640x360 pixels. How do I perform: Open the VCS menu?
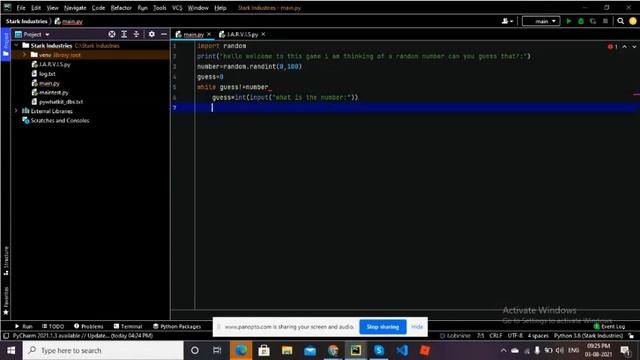(x=177, y=8)
